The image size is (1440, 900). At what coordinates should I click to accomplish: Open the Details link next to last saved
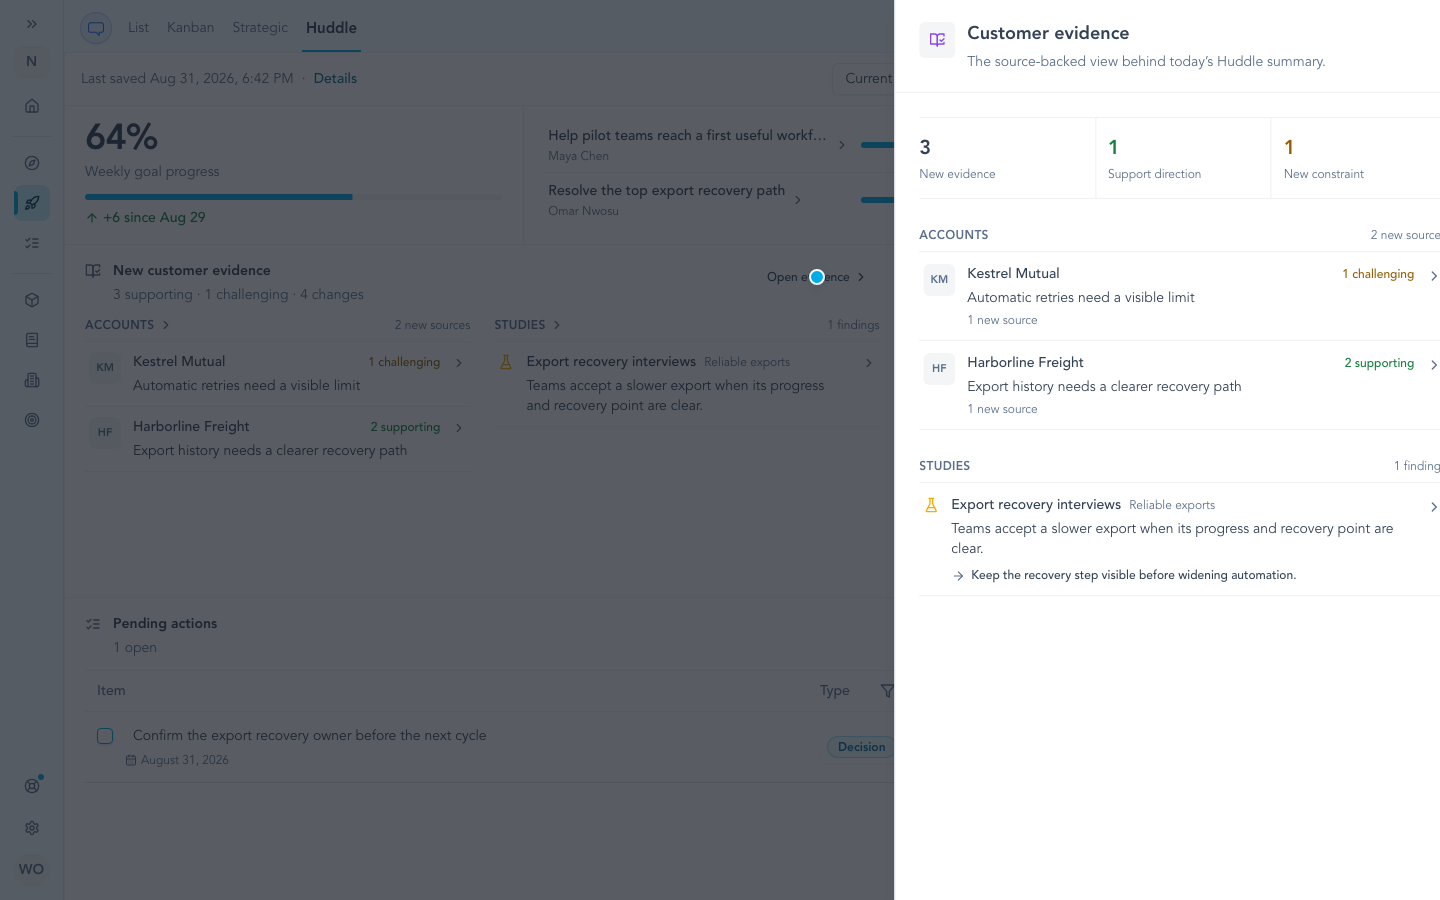click(x=335, y=78)
